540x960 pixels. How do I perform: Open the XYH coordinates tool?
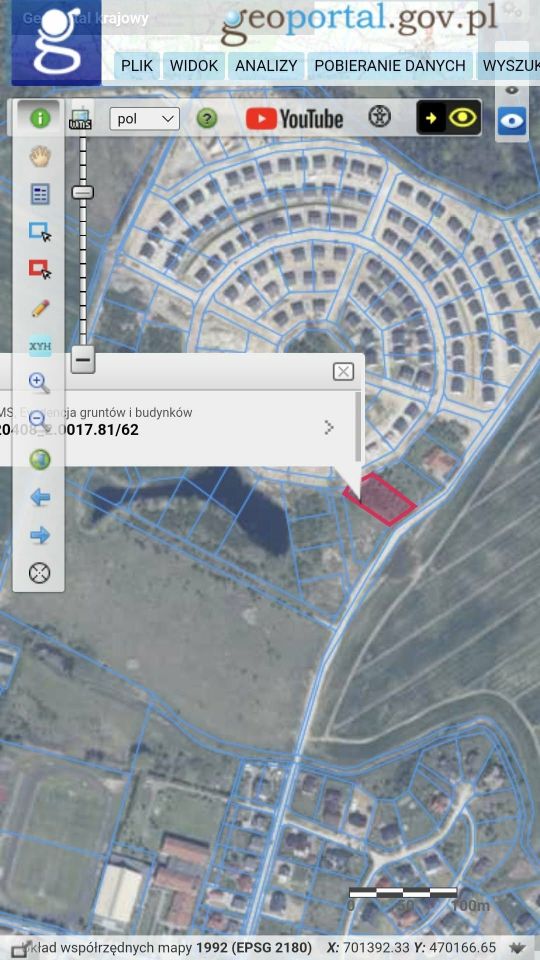pyautogui.click(x=40, y=346)
